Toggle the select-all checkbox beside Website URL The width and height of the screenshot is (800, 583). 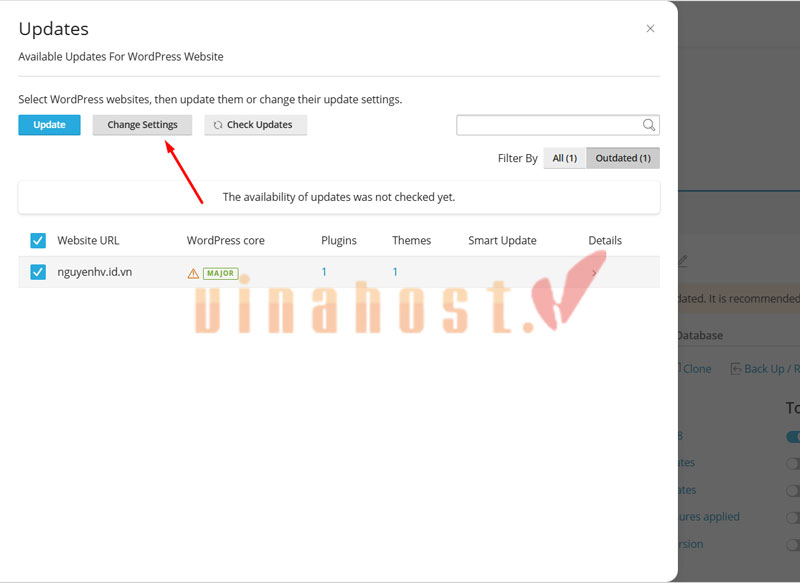38,240
